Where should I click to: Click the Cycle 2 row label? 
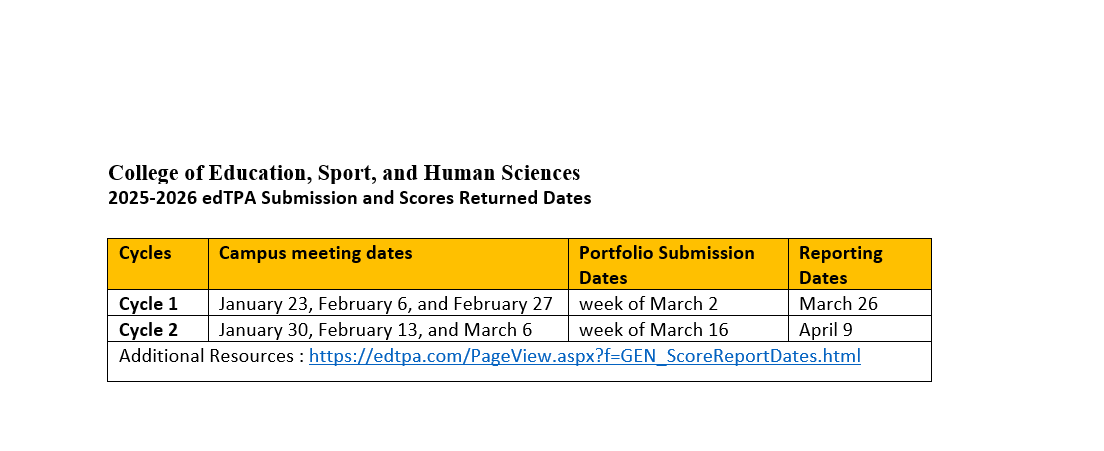point(148,330)
